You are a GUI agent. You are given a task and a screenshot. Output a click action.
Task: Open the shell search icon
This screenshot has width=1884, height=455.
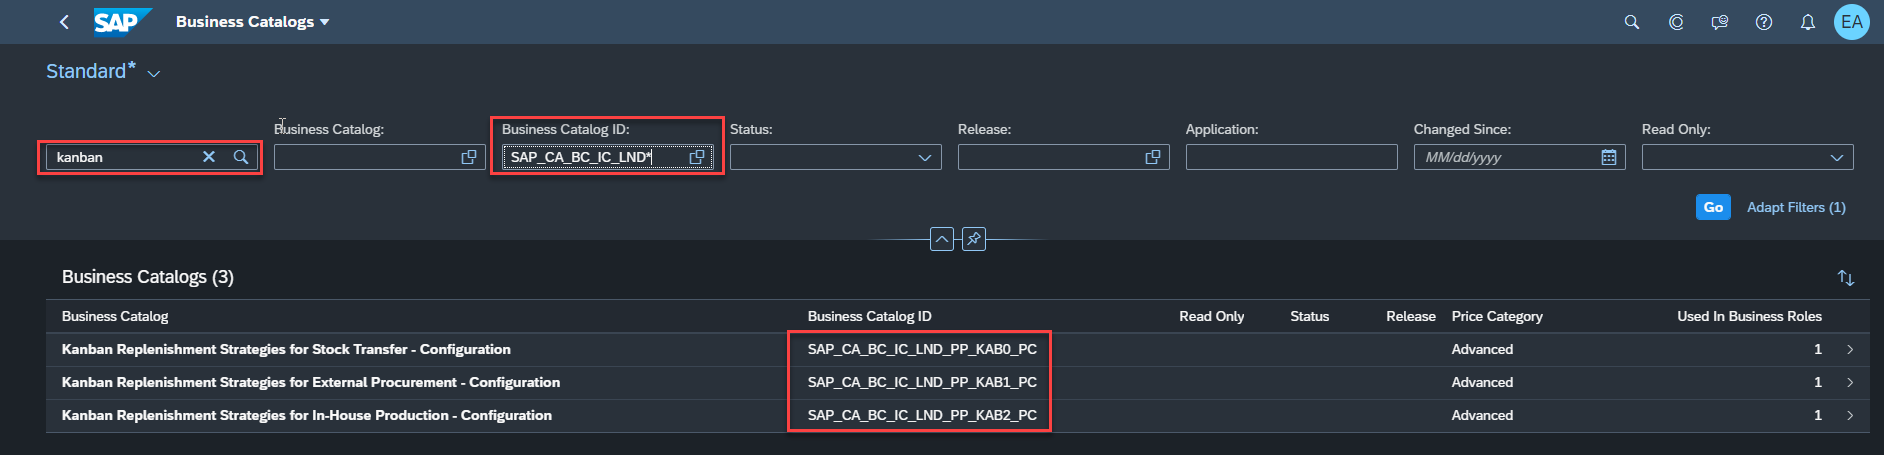[x=1632, y=22]
